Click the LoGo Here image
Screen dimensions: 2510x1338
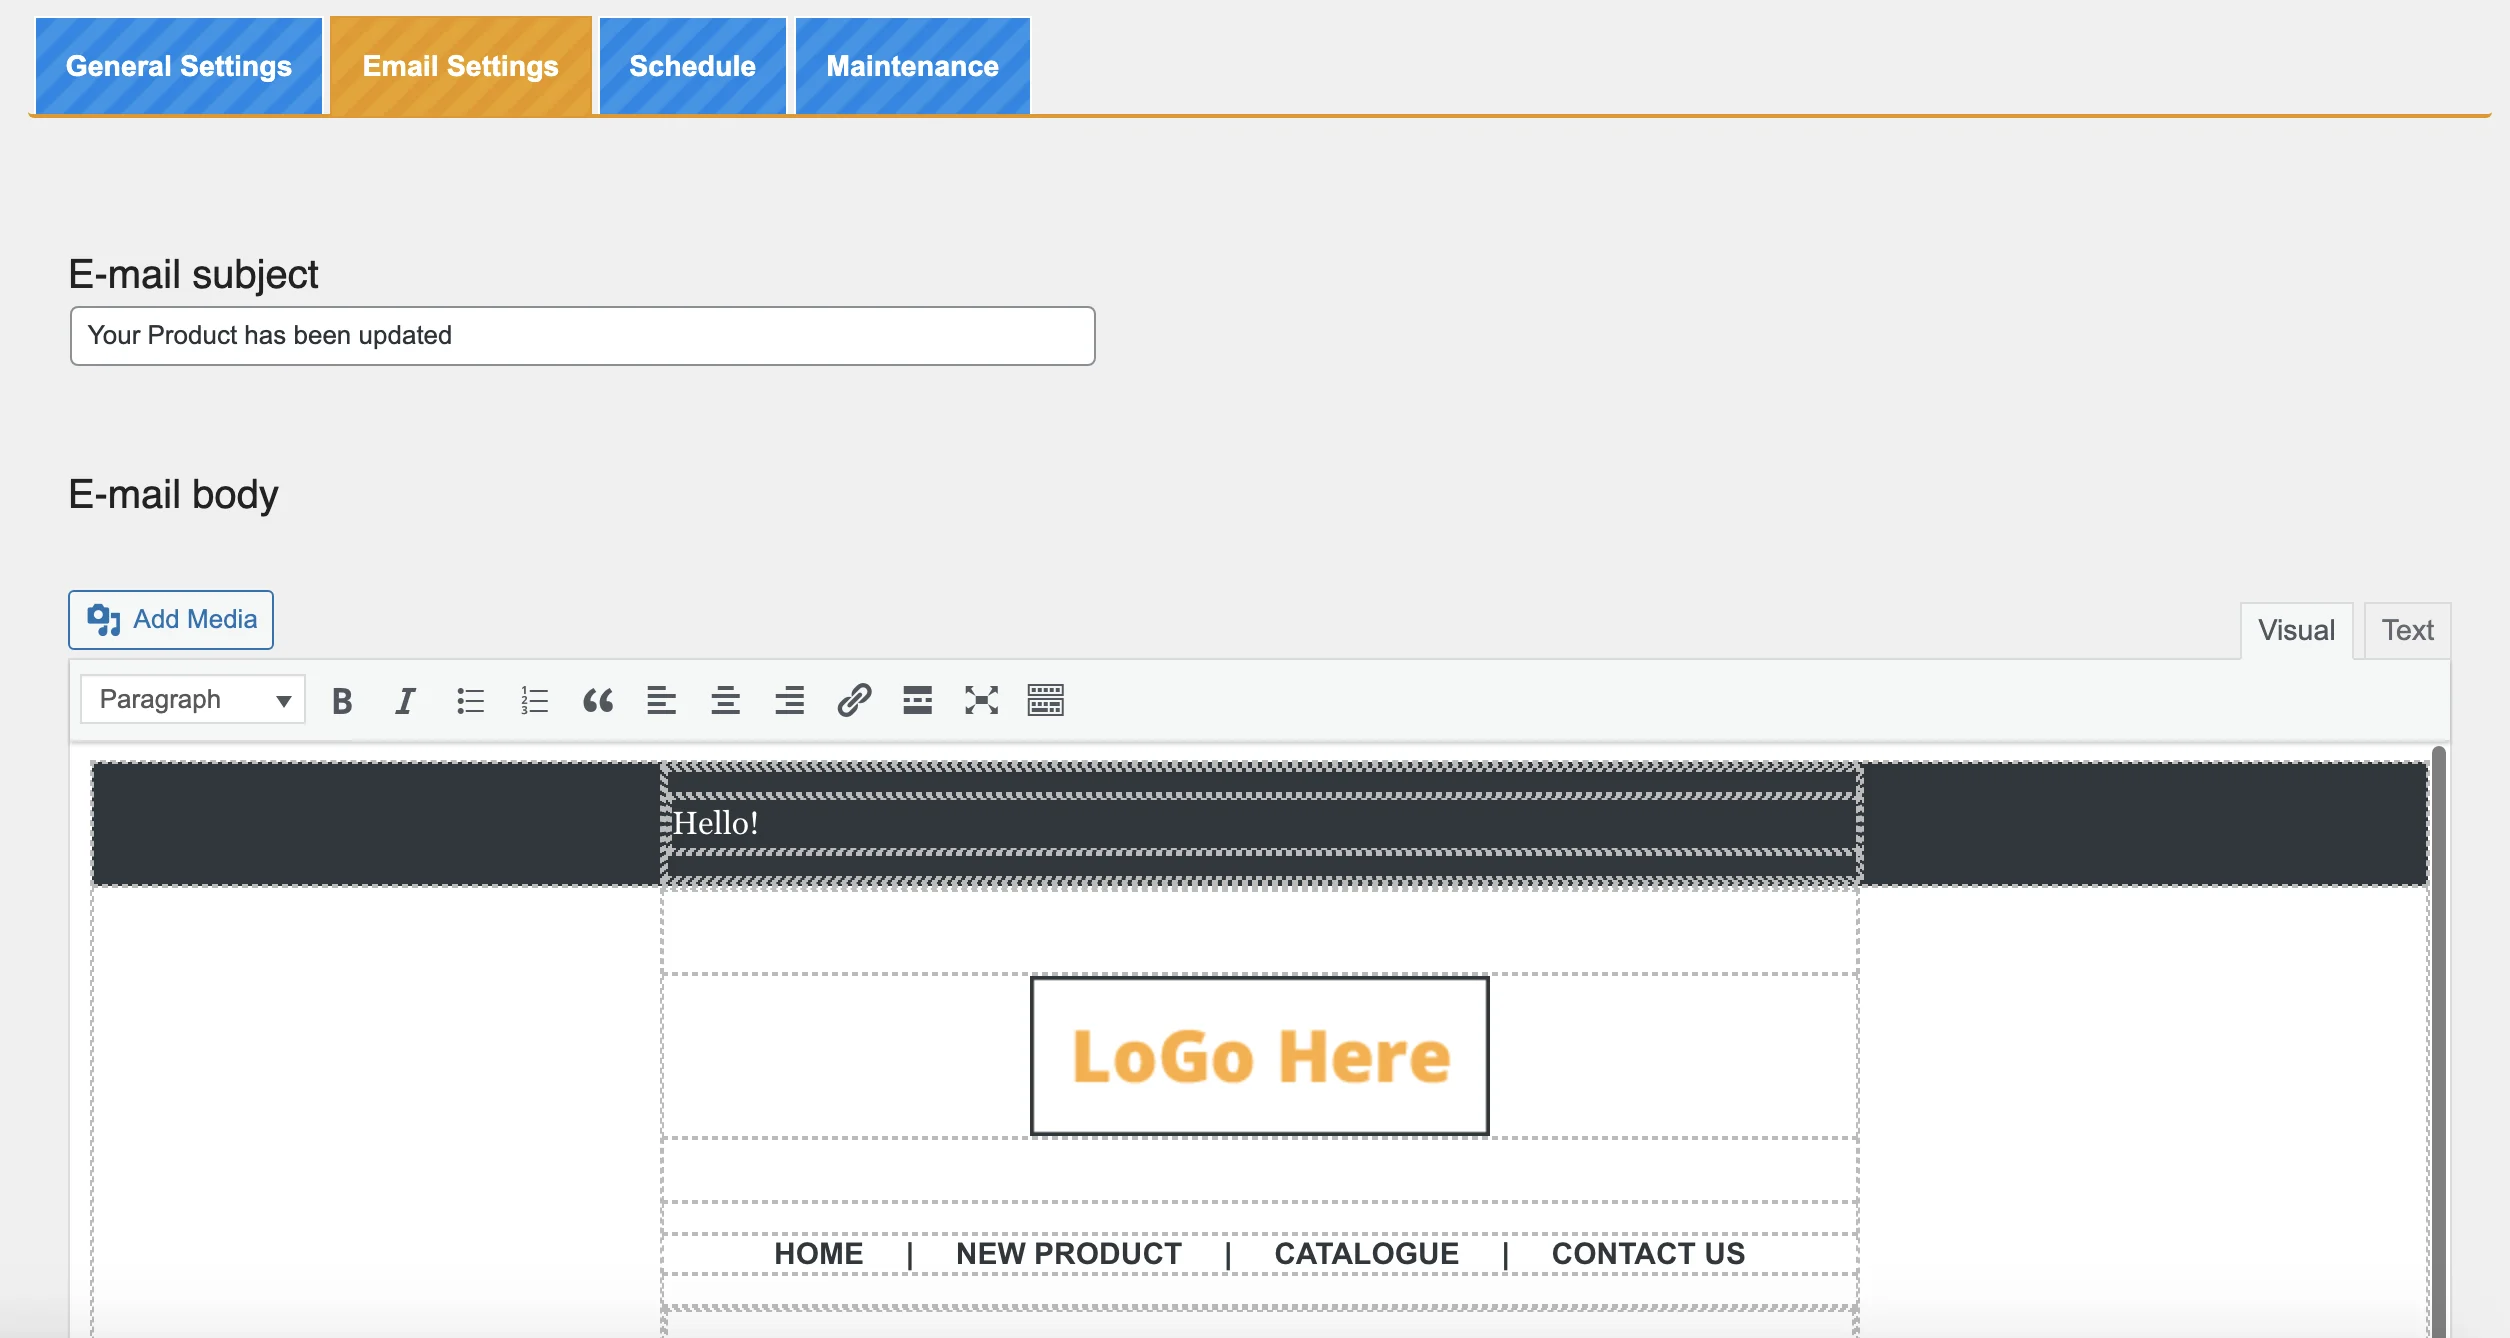point(1259,1056)
